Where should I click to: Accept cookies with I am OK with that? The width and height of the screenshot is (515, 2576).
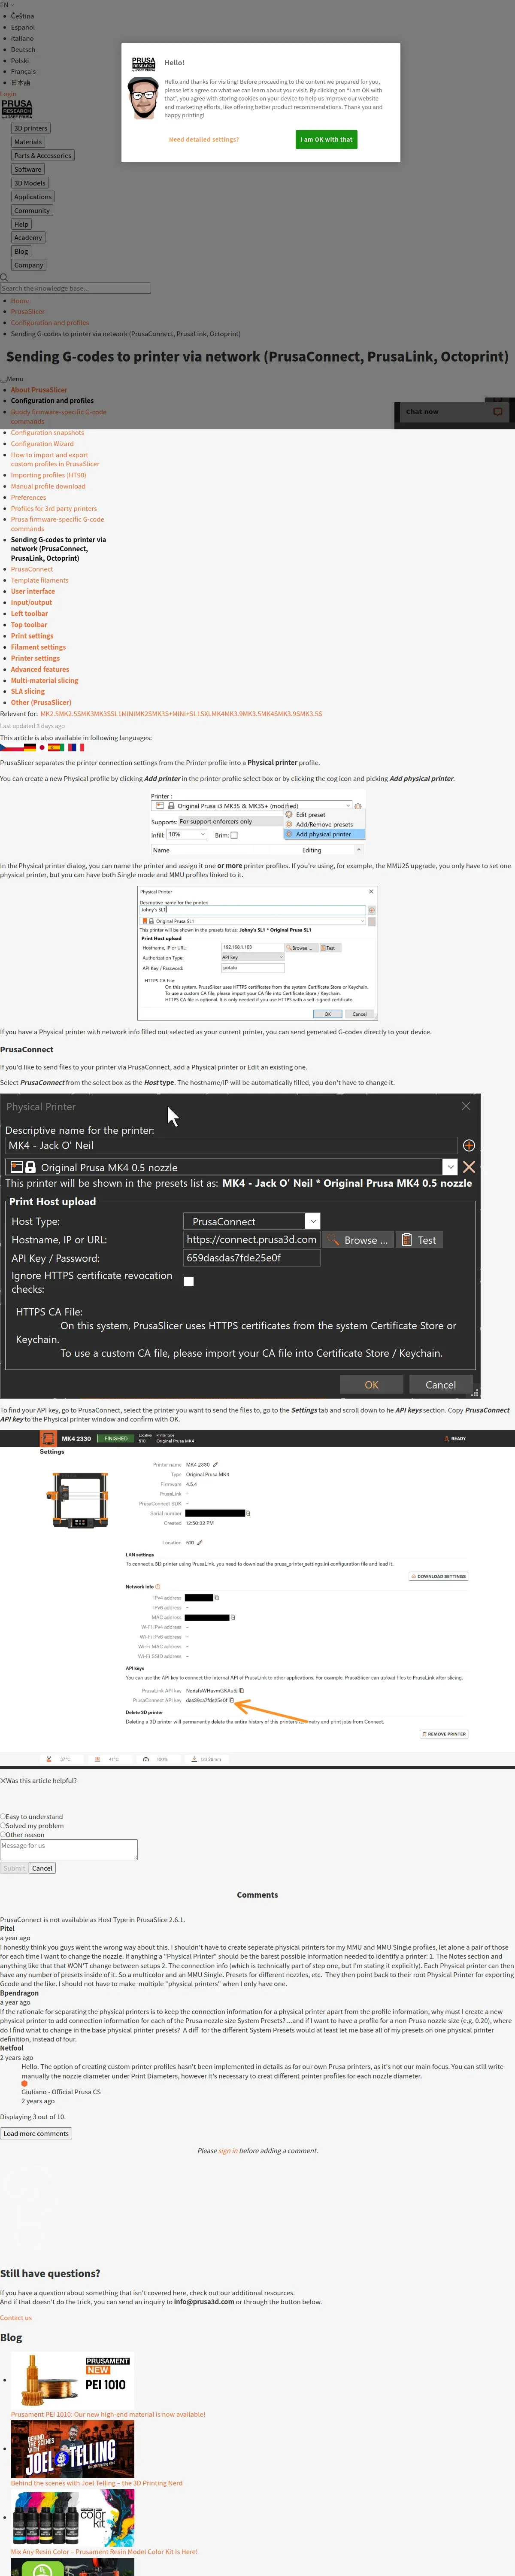[x=326, y=139]
